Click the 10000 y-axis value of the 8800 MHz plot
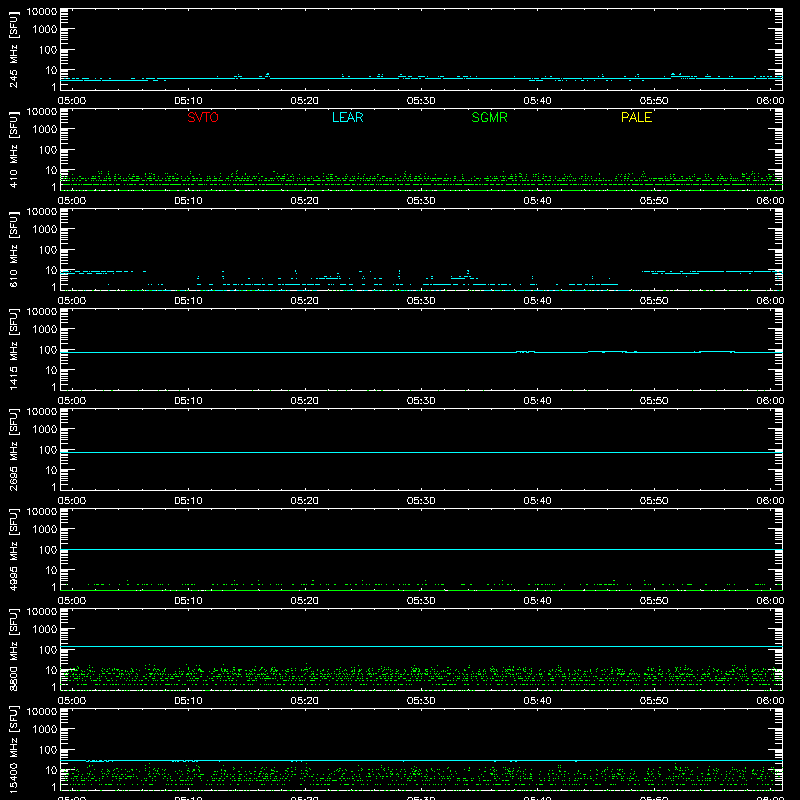Image resolution: width=800 pixels, height=800 pixels. [x=42, y=612]
